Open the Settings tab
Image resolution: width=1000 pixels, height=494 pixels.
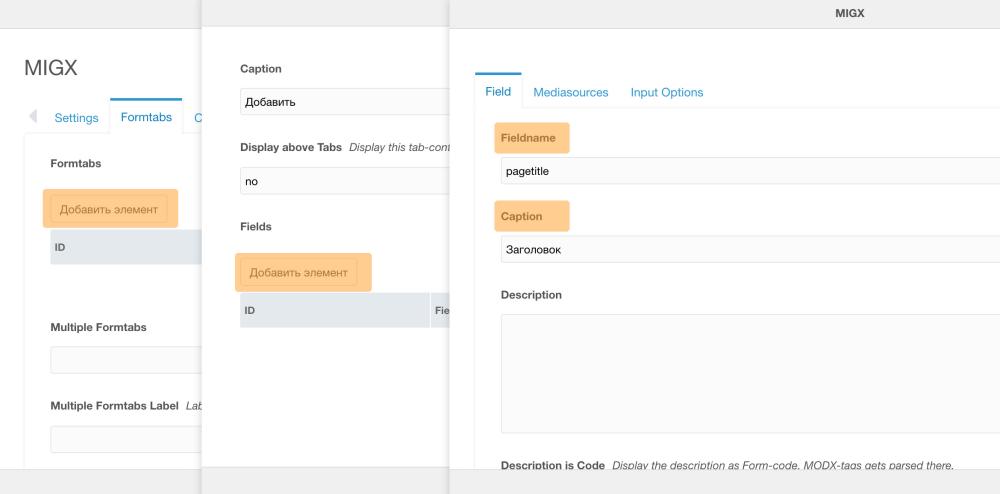pyautogui.click(x=77, y=118)
